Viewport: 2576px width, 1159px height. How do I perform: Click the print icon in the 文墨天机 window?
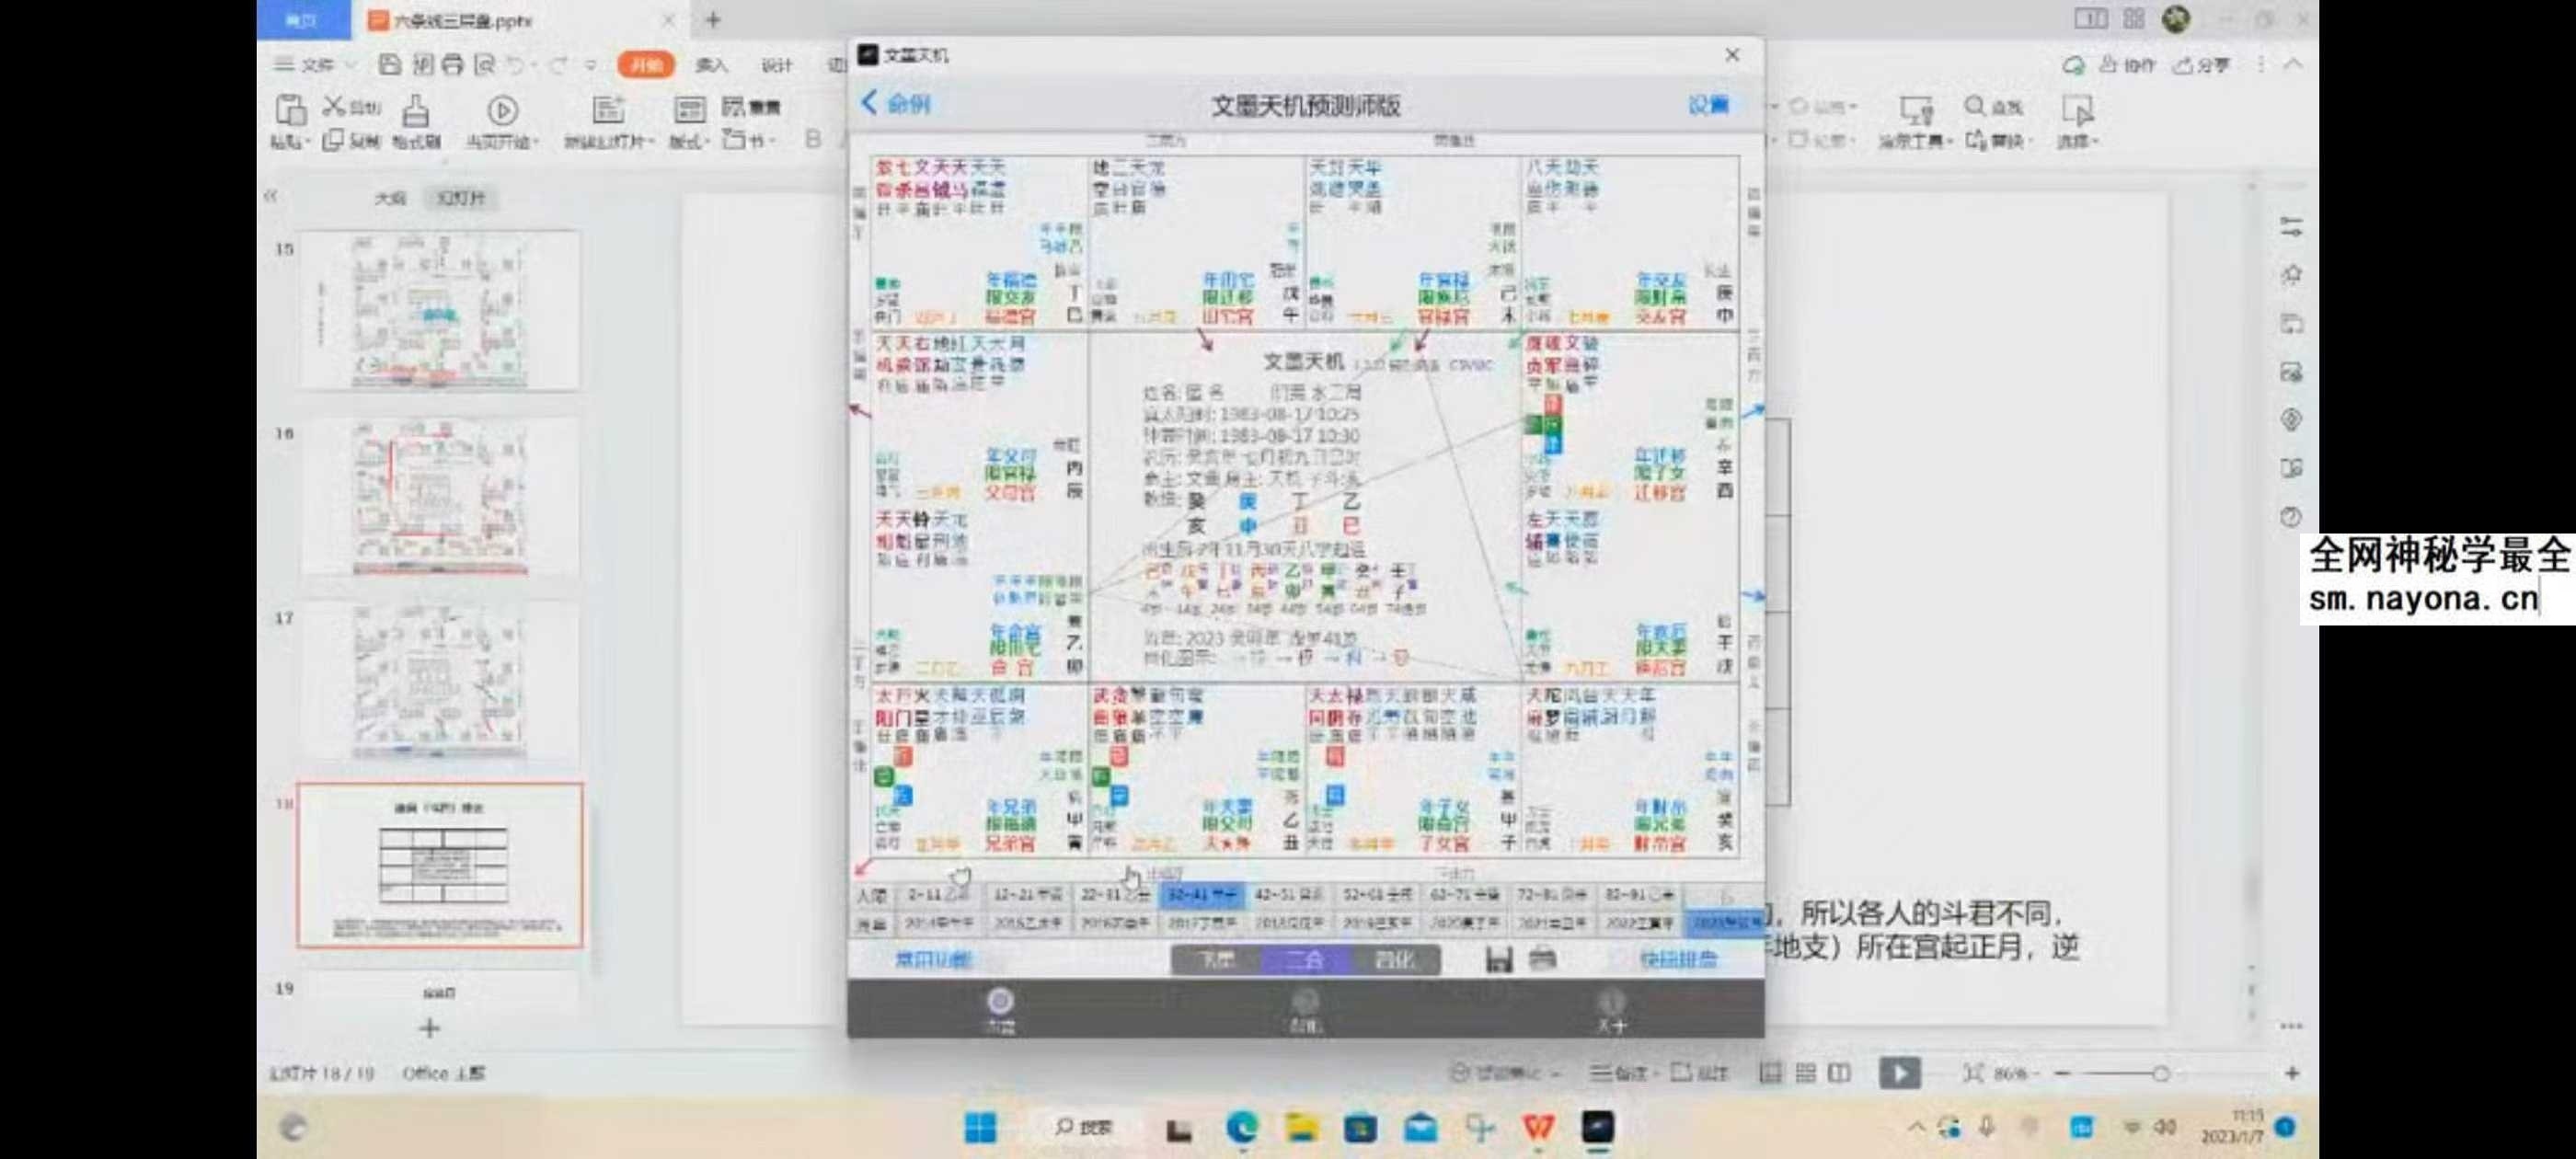click(x=1543, y=959)
